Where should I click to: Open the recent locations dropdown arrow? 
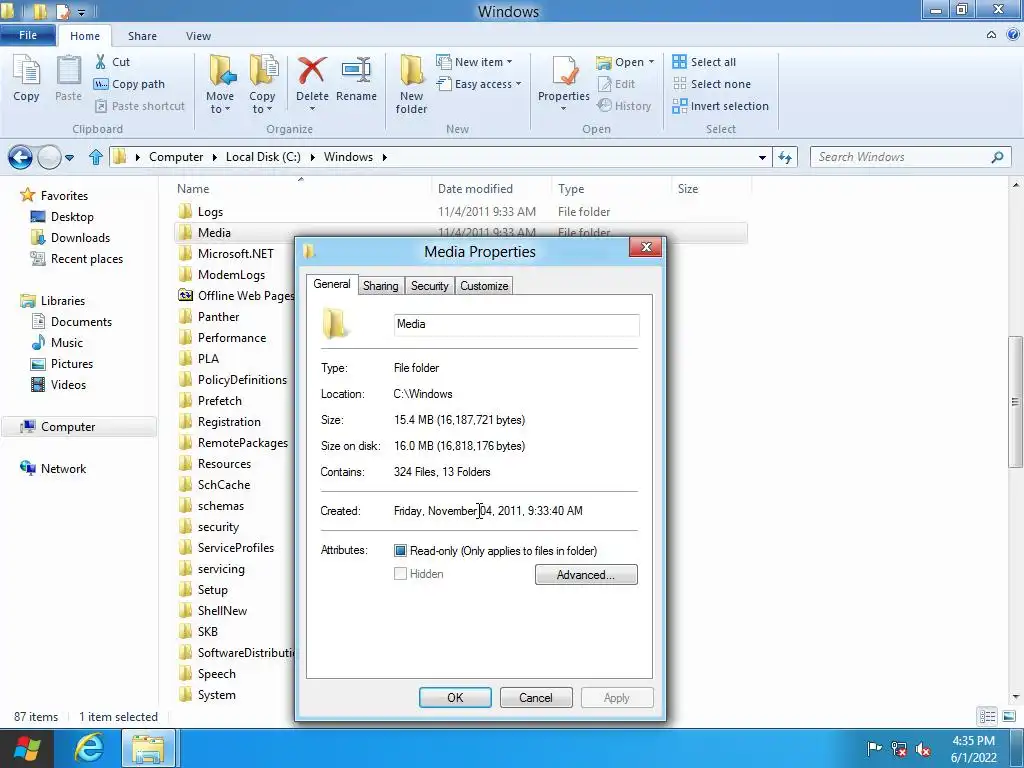69,157
